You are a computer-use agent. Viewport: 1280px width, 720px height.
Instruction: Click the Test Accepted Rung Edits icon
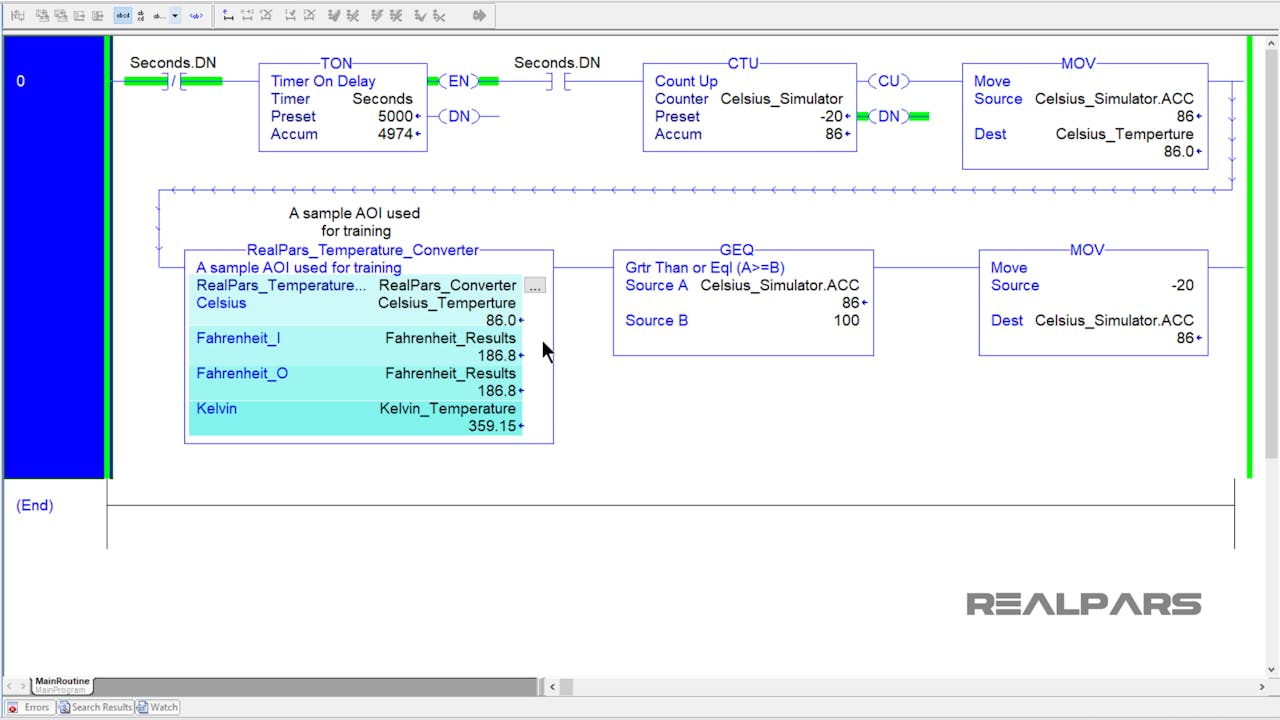click(334, 15)
